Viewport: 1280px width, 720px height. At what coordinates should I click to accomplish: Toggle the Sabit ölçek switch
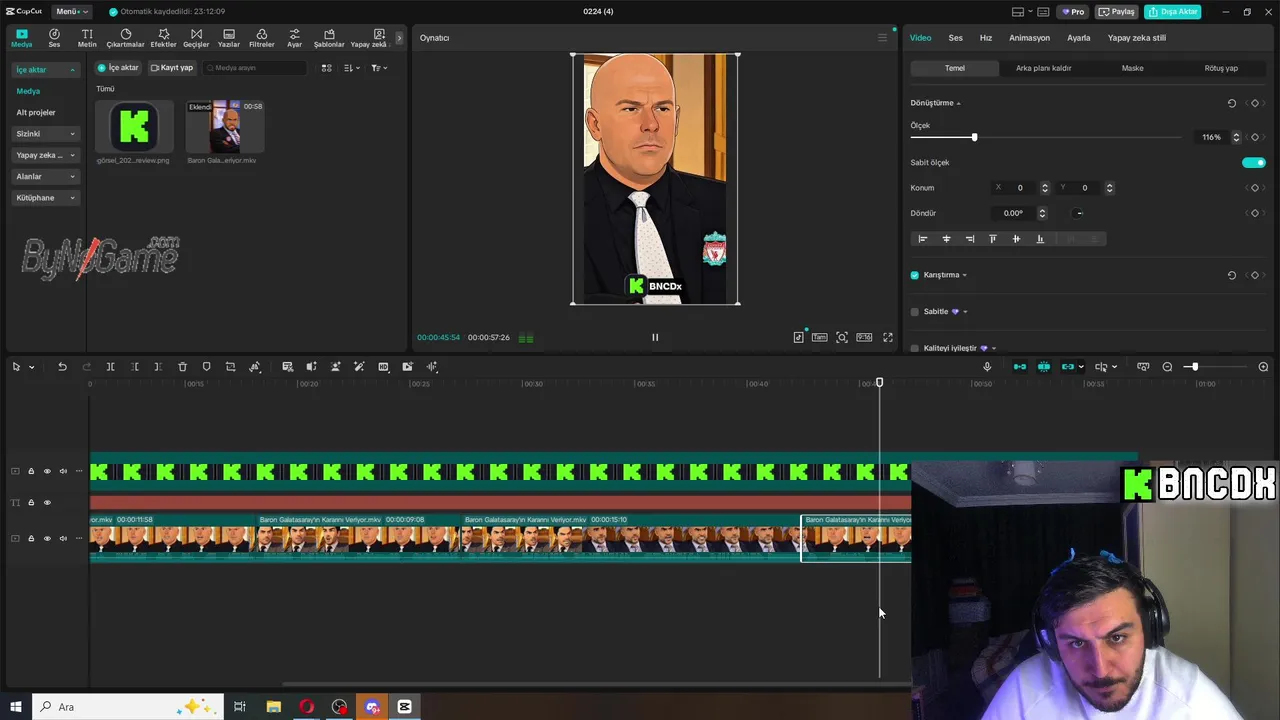[1254, 162]
